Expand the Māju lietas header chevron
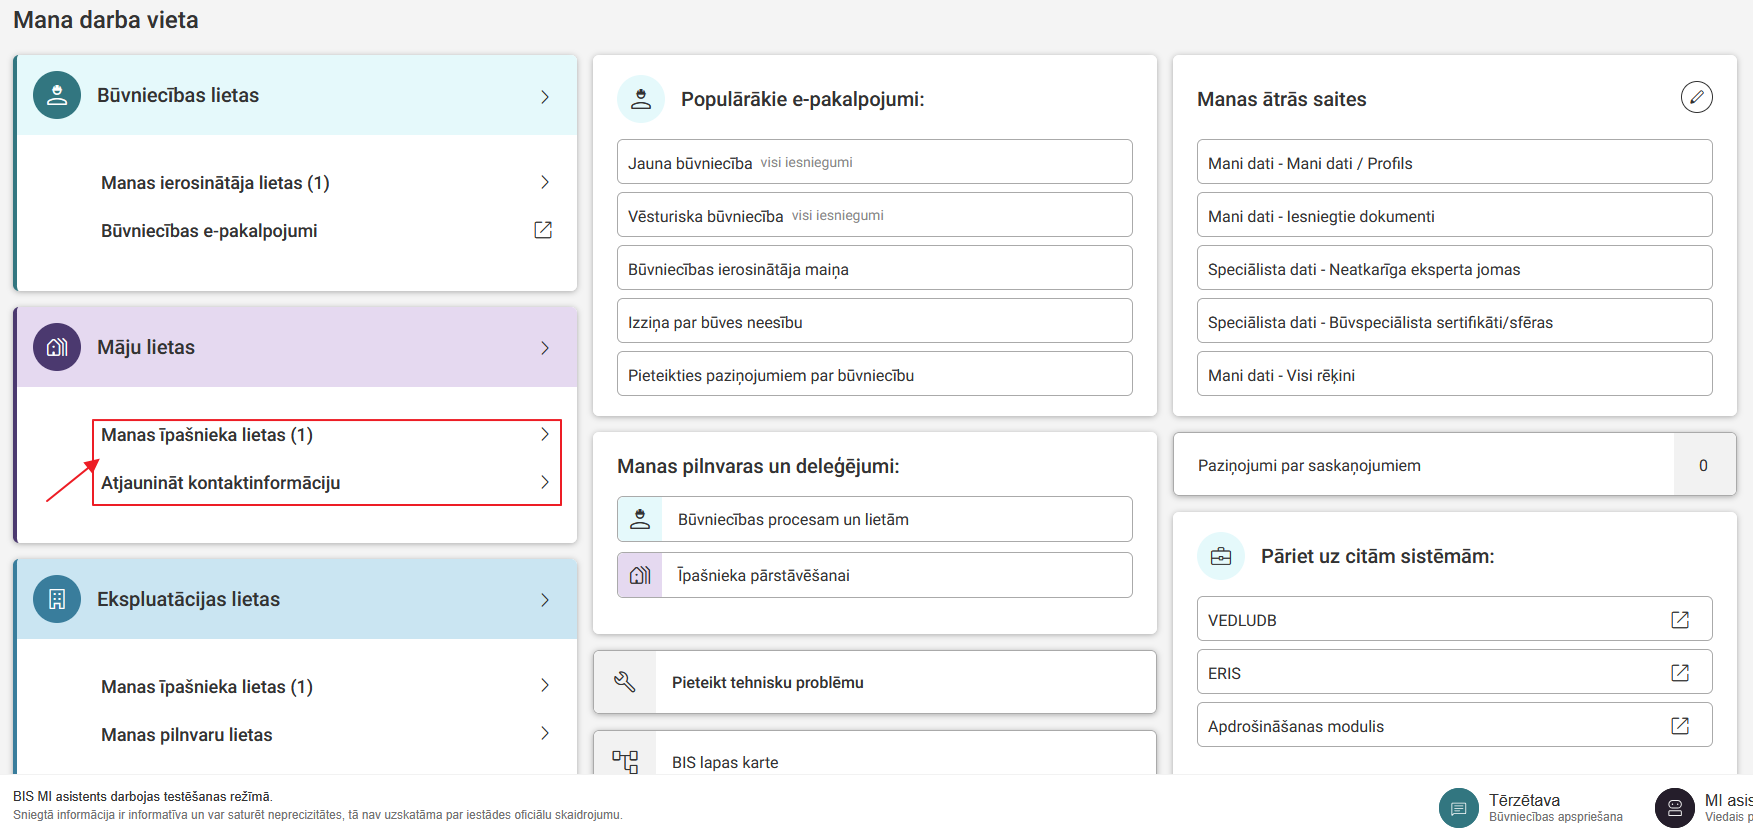Screen dimensions: 1753x837 coord(545,348)
